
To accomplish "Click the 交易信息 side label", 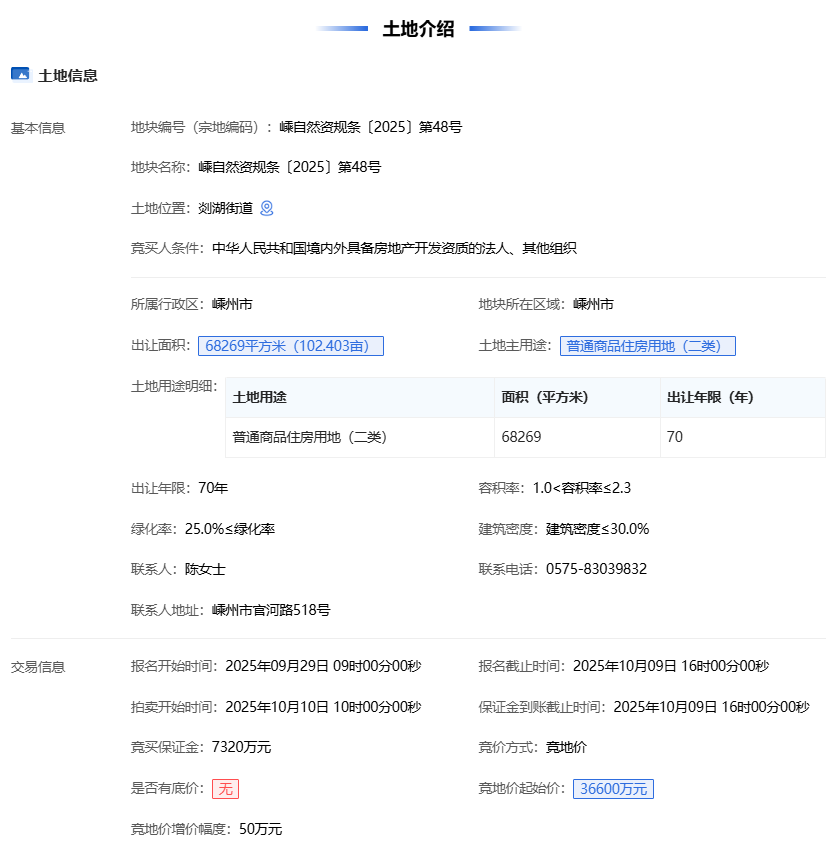I will click(x=38, y=667).
